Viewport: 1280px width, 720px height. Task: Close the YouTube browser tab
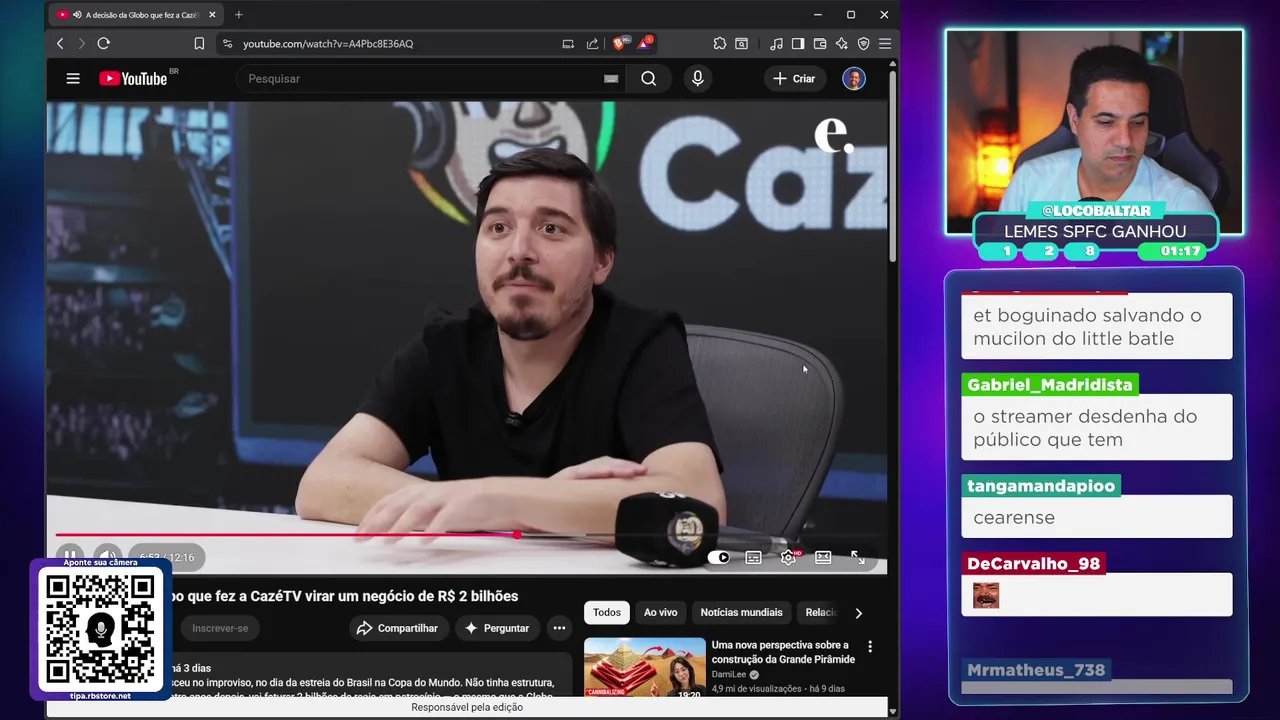(212, 15)
